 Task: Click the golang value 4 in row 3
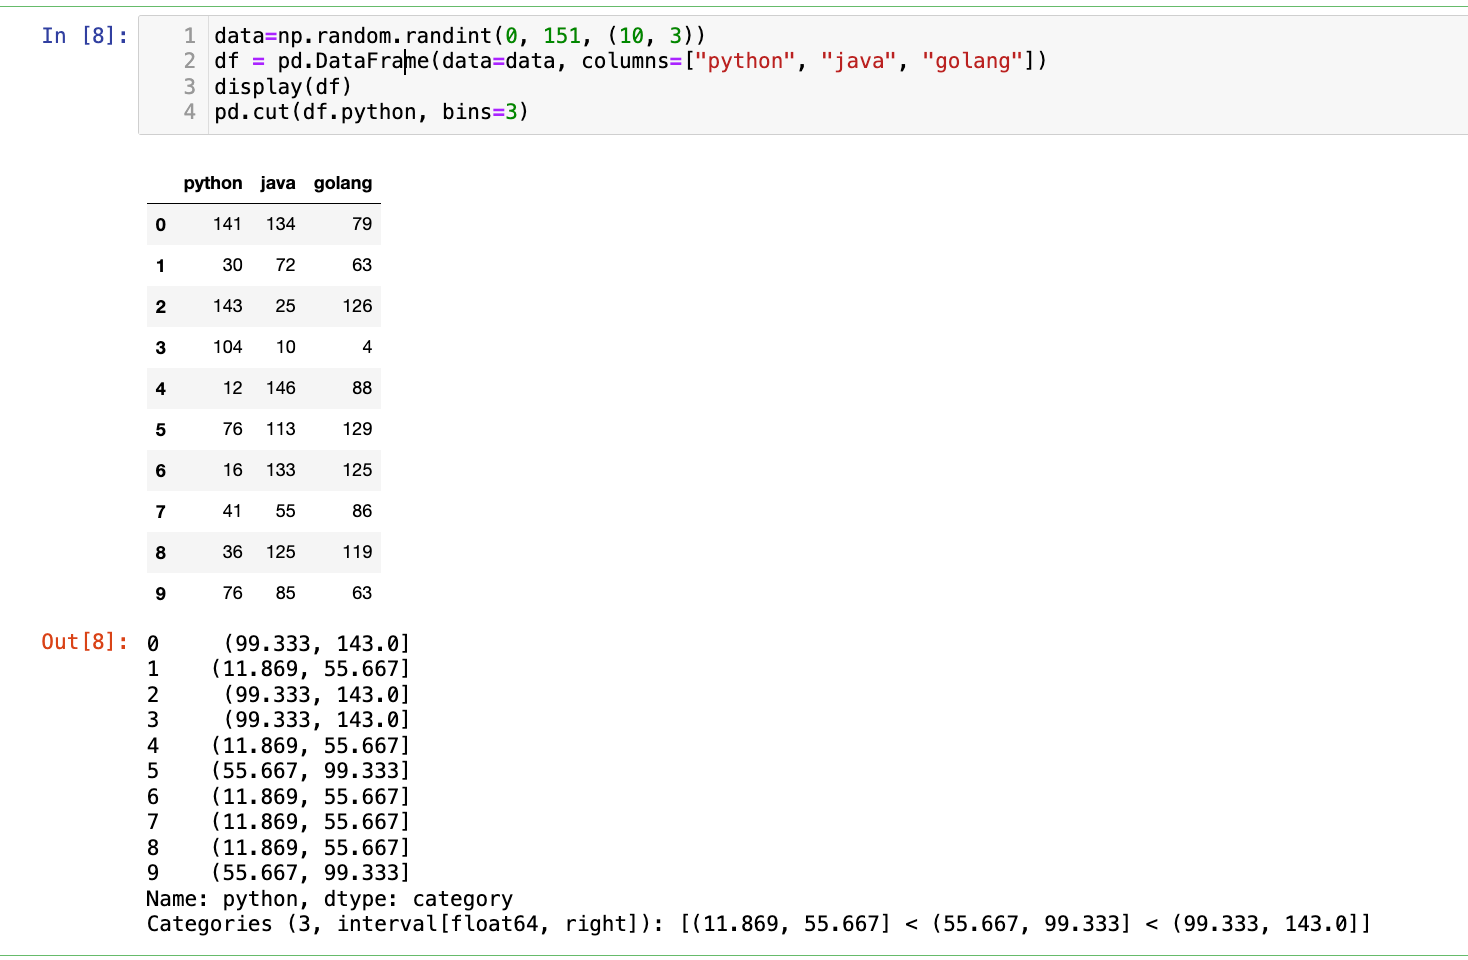(x=366, y=347)
